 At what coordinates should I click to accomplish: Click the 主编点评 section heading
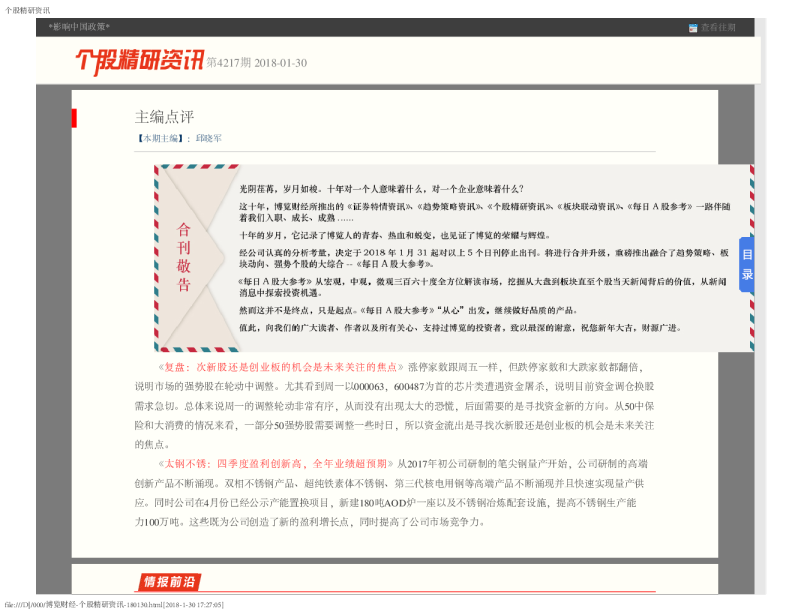(x=164, y=117)
